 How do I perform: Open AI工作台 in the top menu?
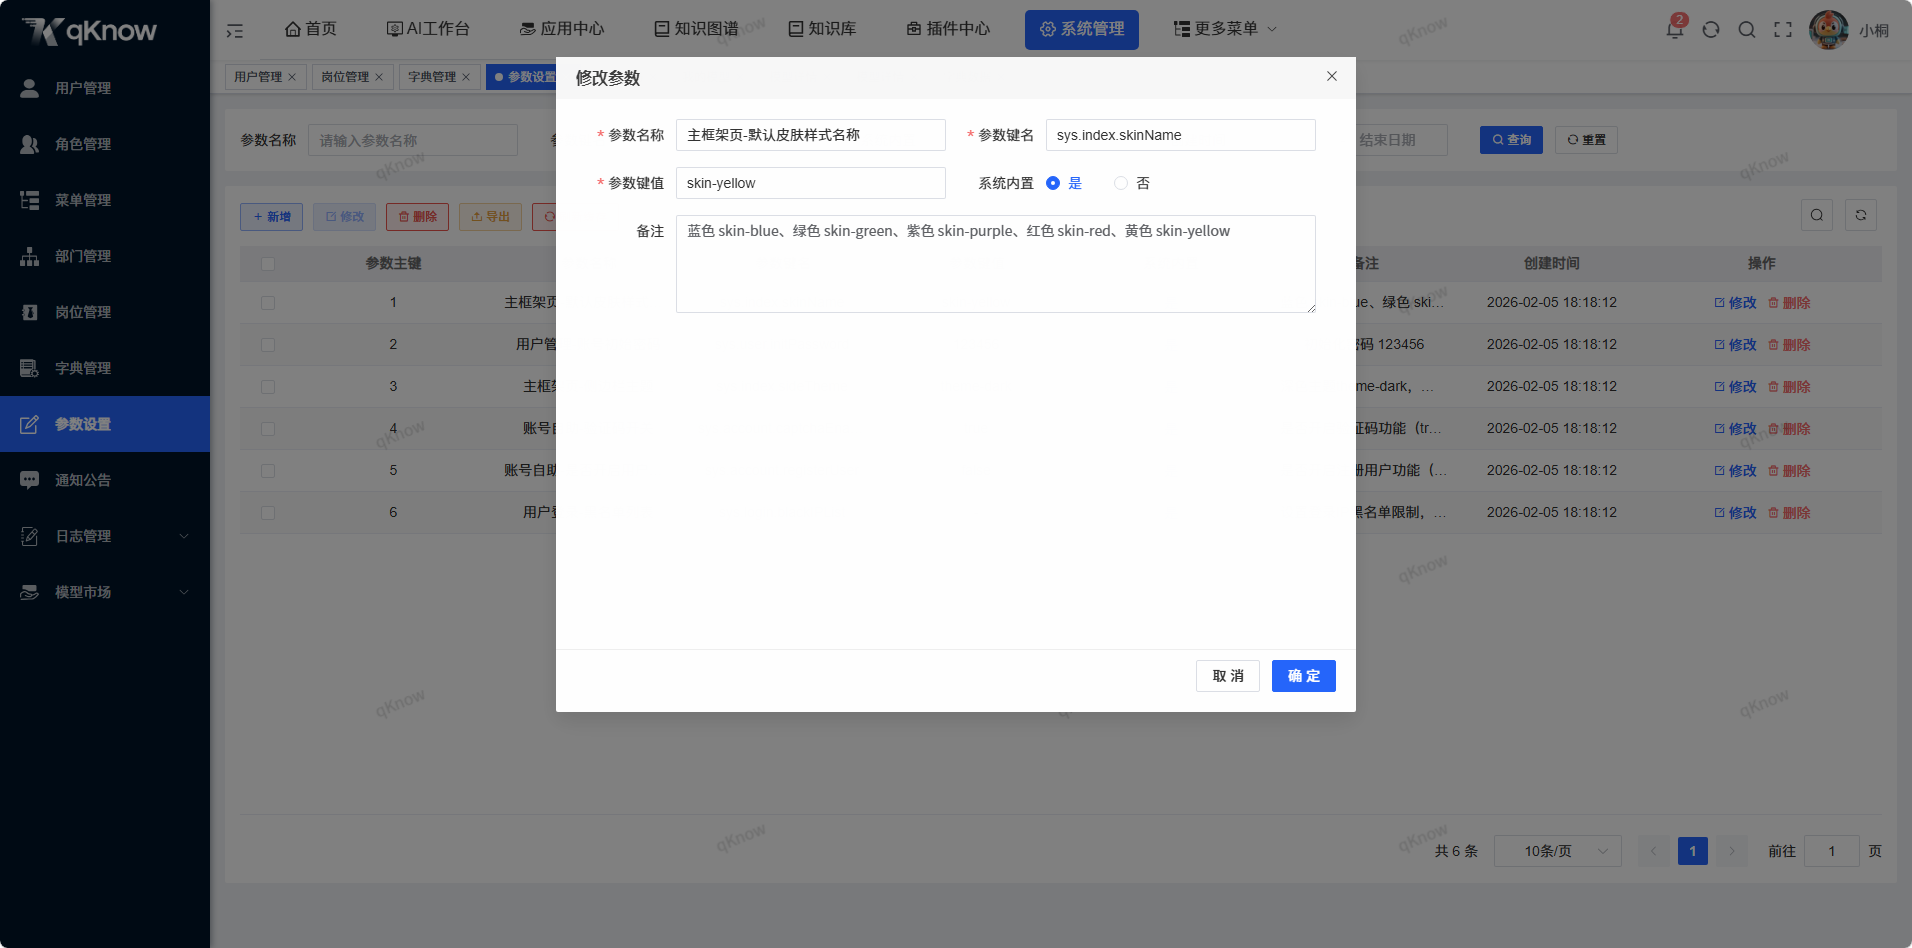[428, 29]
